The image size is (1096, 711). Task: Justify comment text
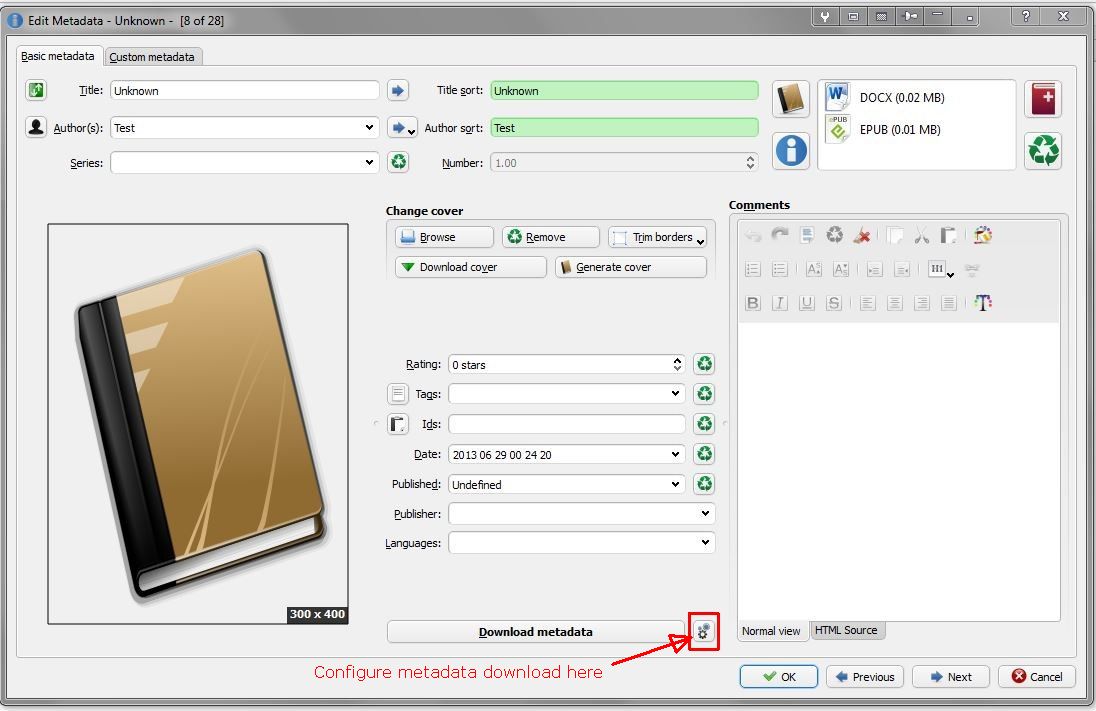[949, 303]
